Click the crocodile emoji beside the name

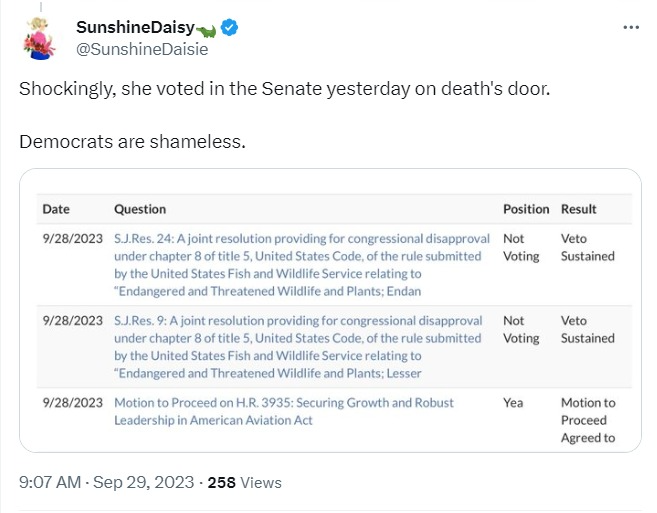point(207,28)
